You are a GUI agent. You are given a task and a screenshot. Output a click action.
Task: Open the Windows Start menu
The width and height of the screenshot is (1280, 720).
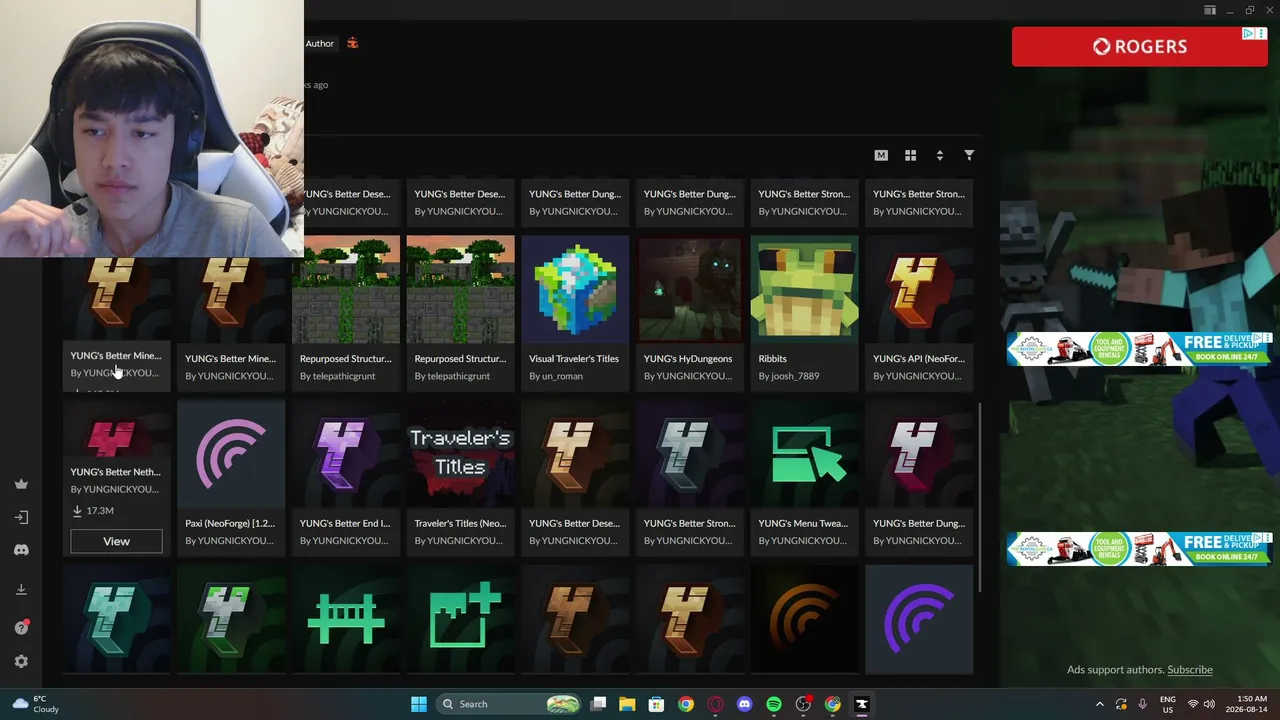pos(419,704)
